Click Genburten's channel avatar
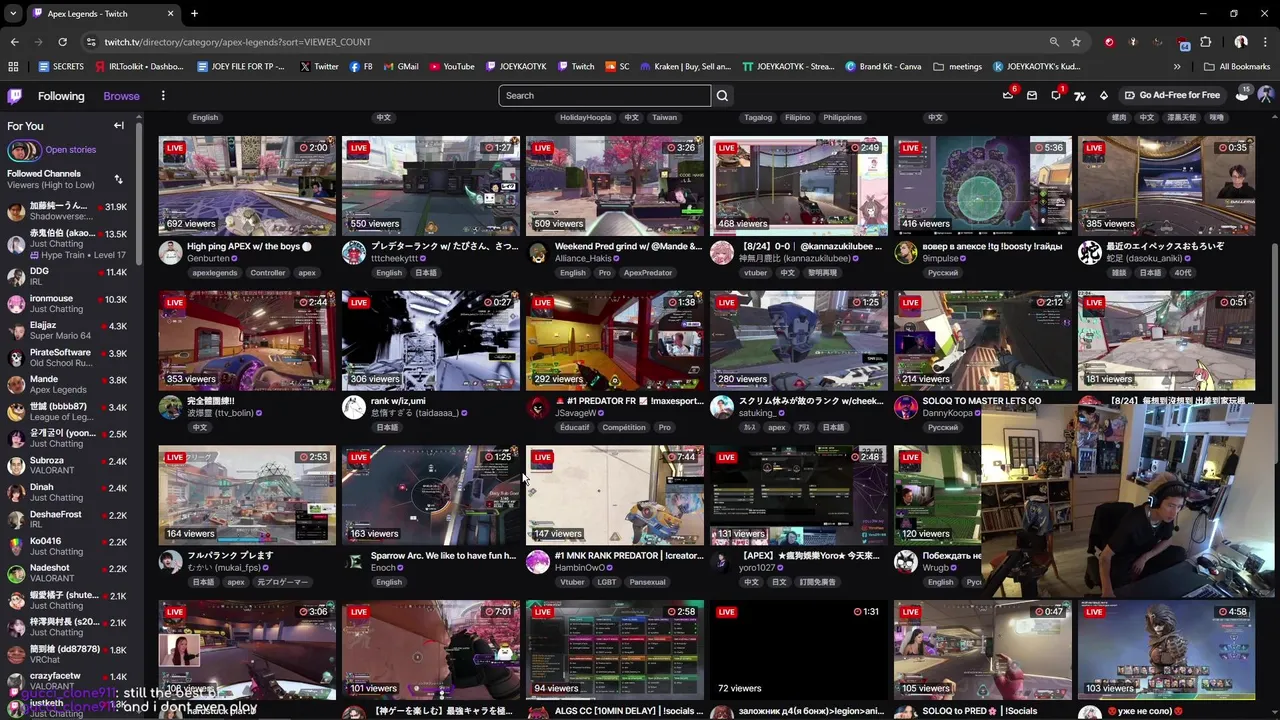 coord(170,253)
